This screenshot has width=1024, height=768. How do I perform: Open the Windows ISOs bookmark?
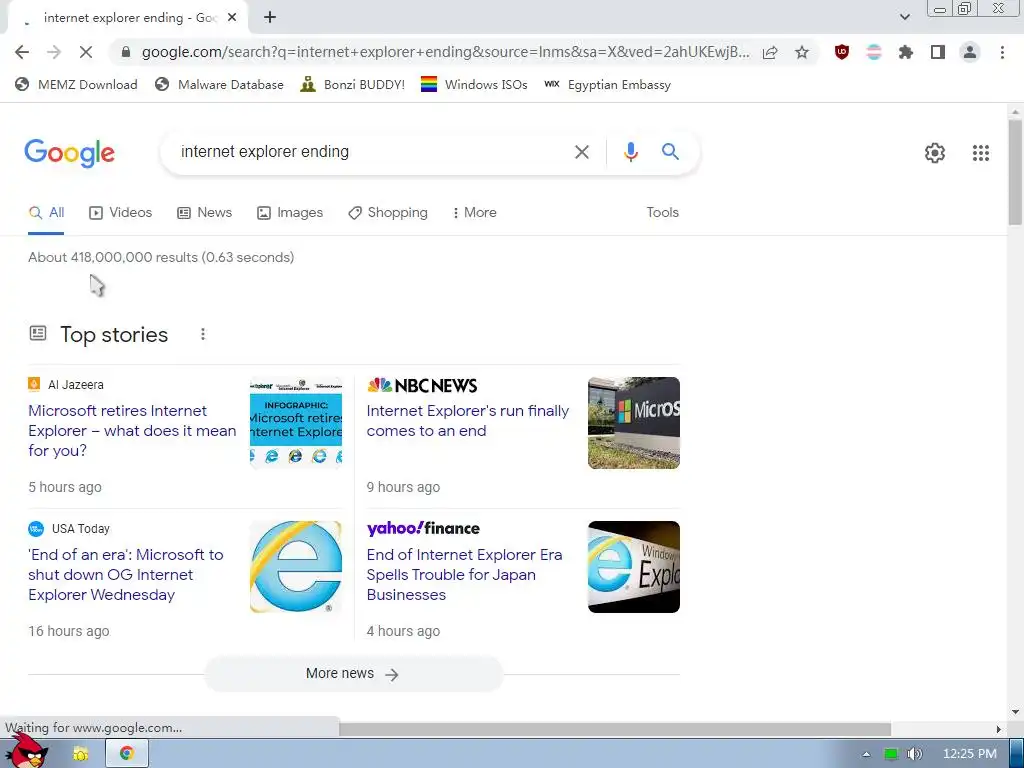tap(474, 84)
